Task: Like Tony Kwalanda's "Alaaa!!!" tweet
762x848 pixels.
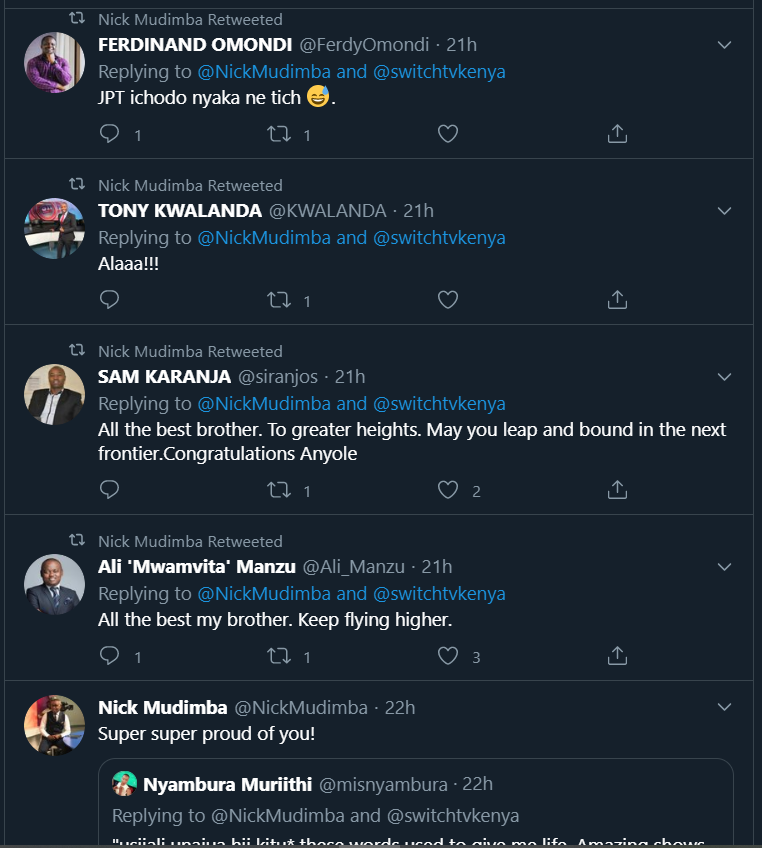Action: coord(448,299)
